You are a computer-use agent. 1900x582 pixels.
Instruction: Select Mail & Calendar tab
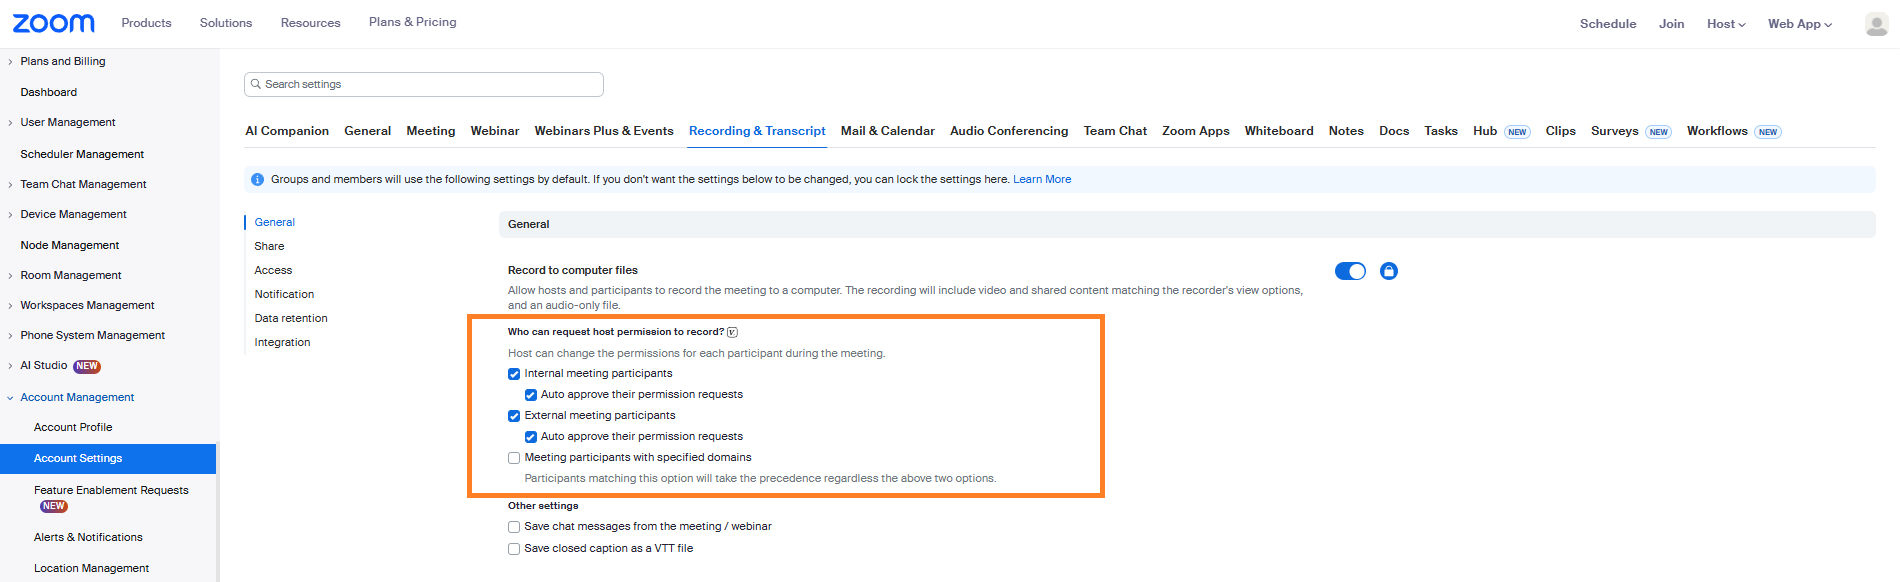coord(888,131)
